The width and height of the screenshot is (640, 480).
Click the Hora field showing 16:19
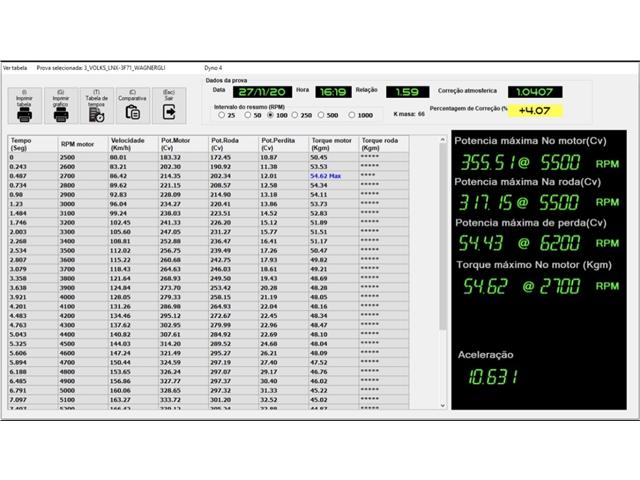[333, 92]
